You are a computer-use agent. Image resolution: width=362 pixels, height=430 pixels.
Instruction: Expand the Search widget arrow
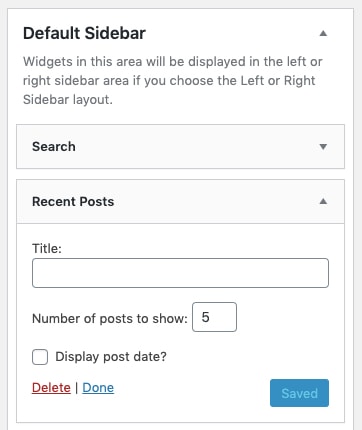point(323,147)
